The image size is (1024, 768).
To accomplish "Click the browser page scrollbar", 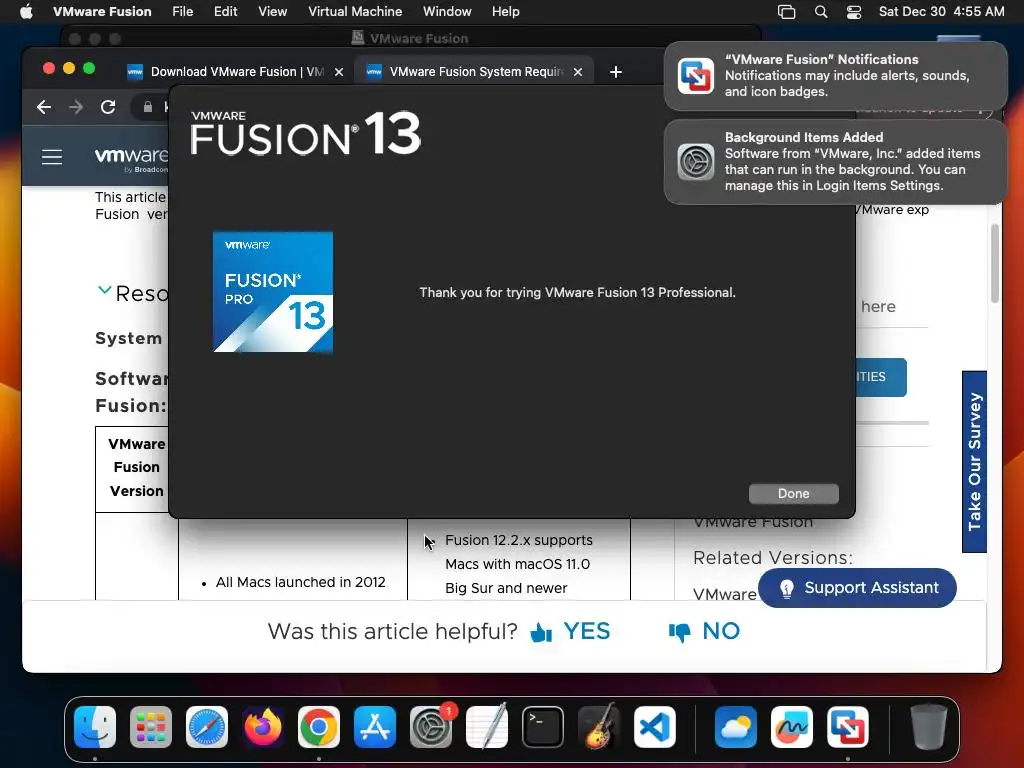I will pyautogui.click(x=995, y=263).
